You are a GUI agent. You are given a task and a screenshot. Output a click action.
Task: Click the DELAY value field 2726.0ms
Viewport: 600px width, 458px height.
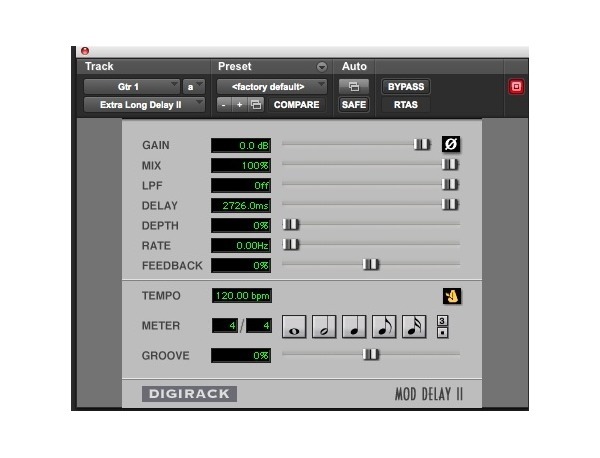tap(241, 205)
